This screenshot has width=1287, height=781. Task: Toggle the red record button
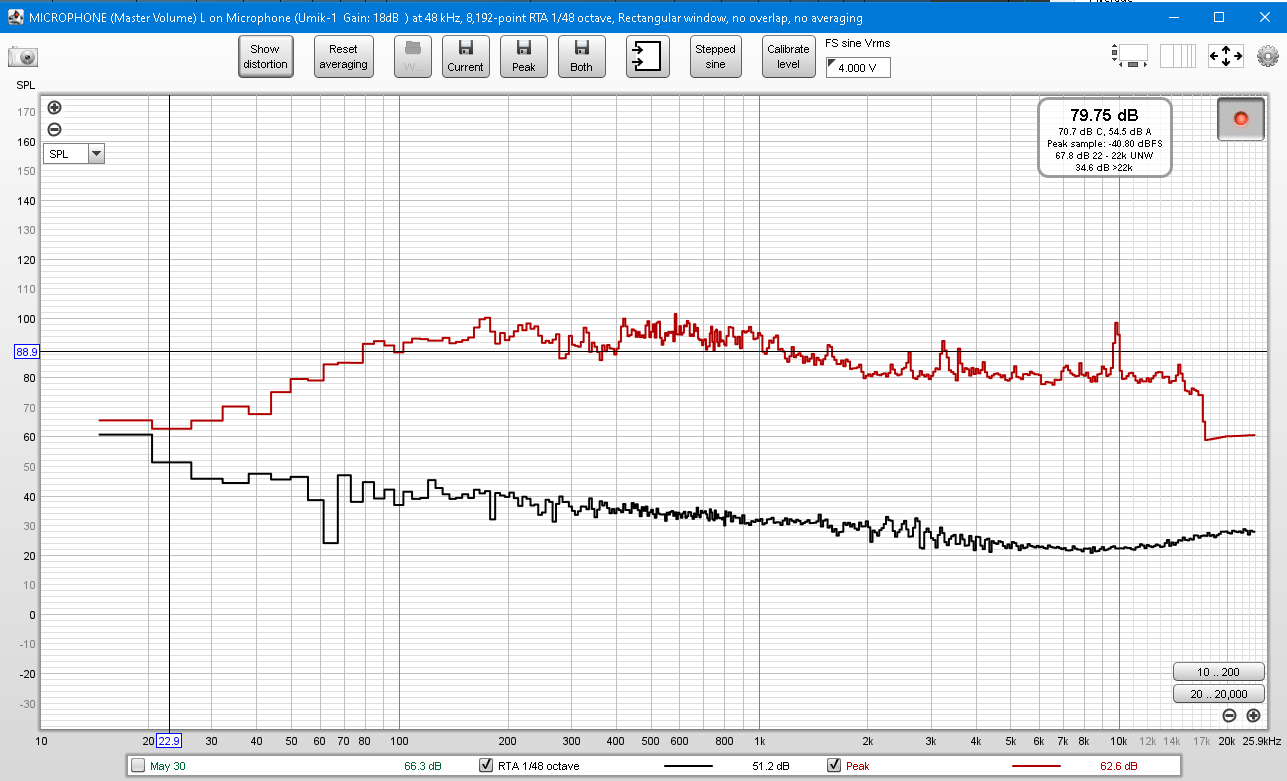(x=1241, y=118)
